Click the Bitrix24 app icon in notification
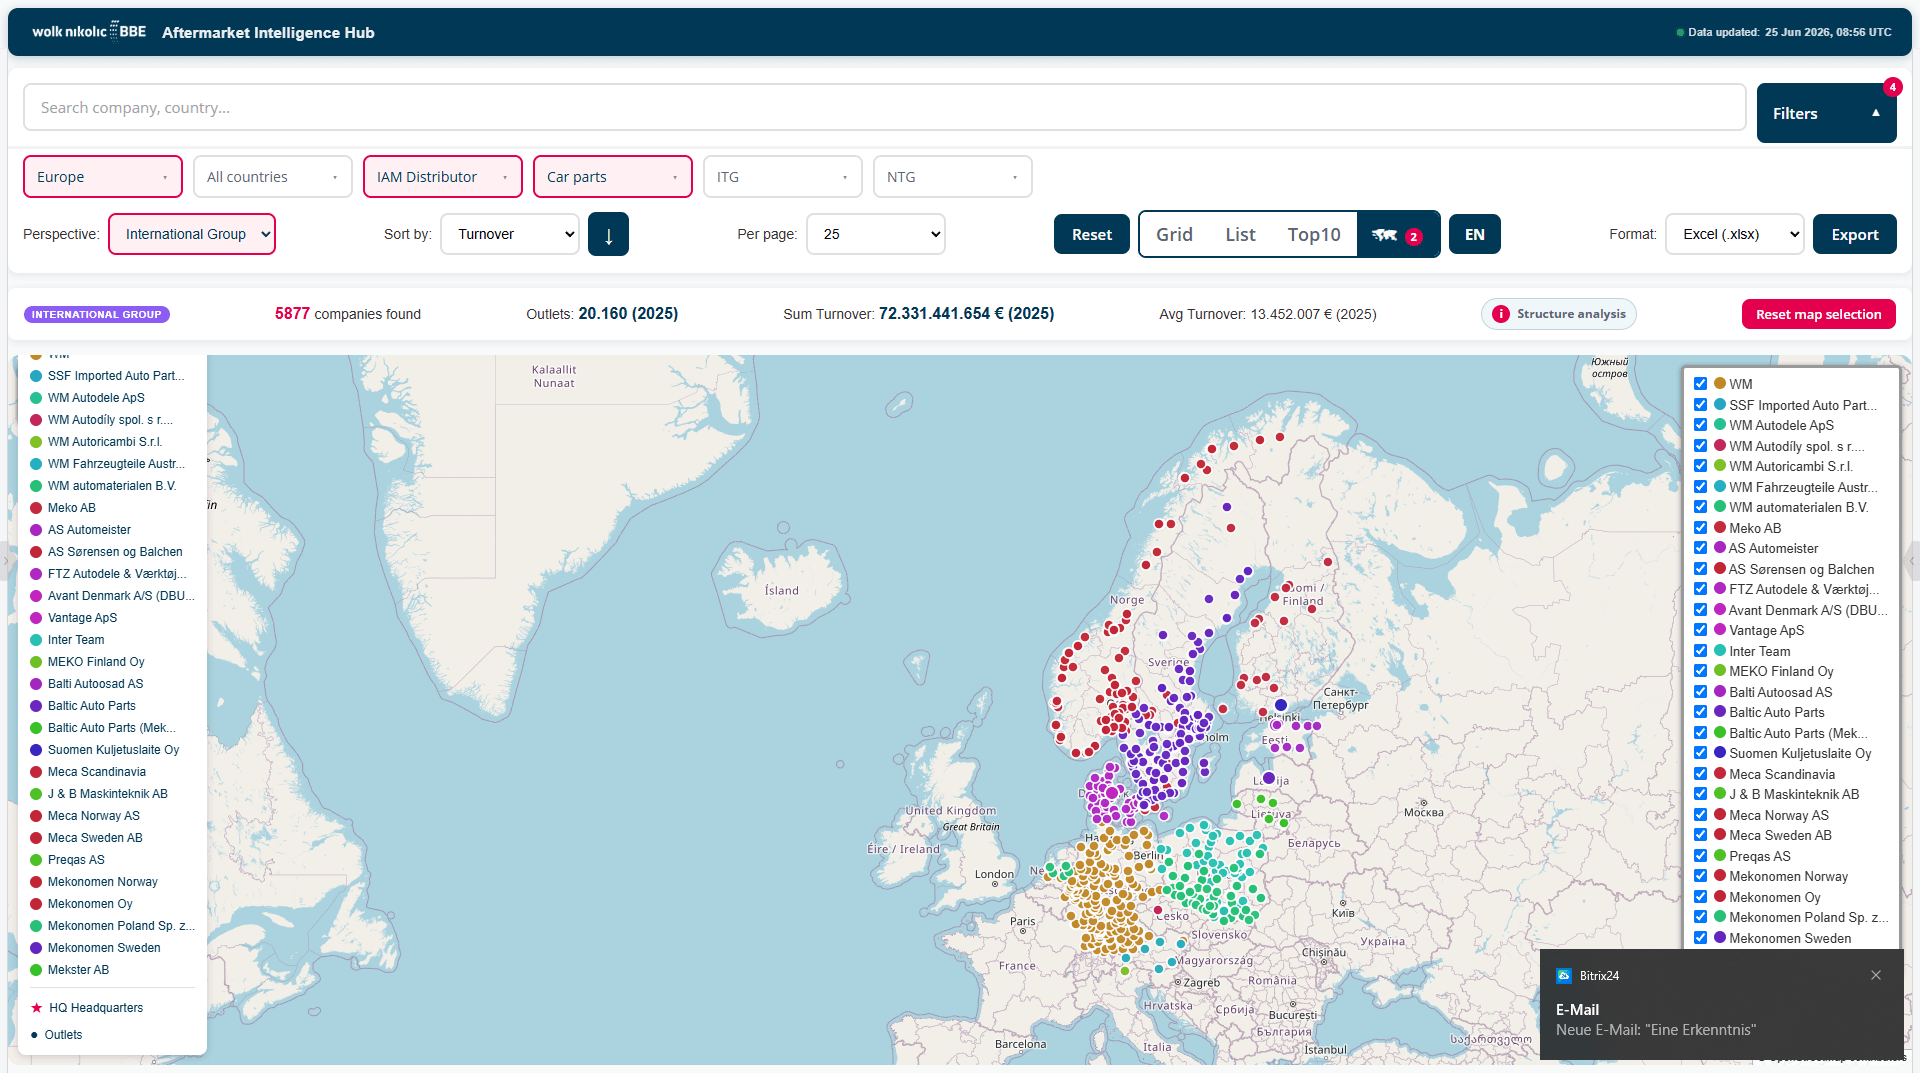The image size is (1920, 1073). pos(1564,975)
